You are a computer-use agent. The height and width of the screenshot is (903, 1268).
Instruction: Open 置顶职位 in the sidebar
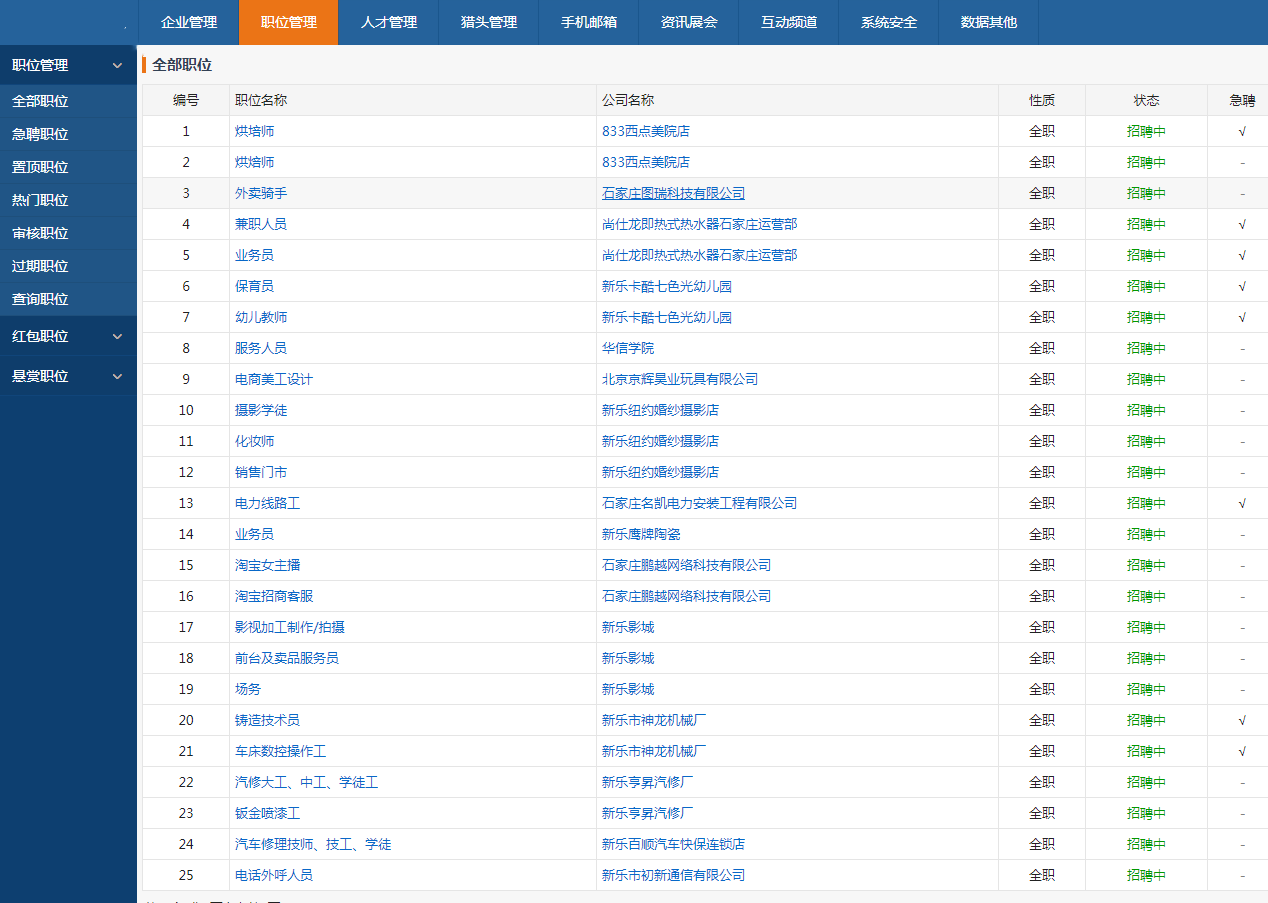click(40, 167)
